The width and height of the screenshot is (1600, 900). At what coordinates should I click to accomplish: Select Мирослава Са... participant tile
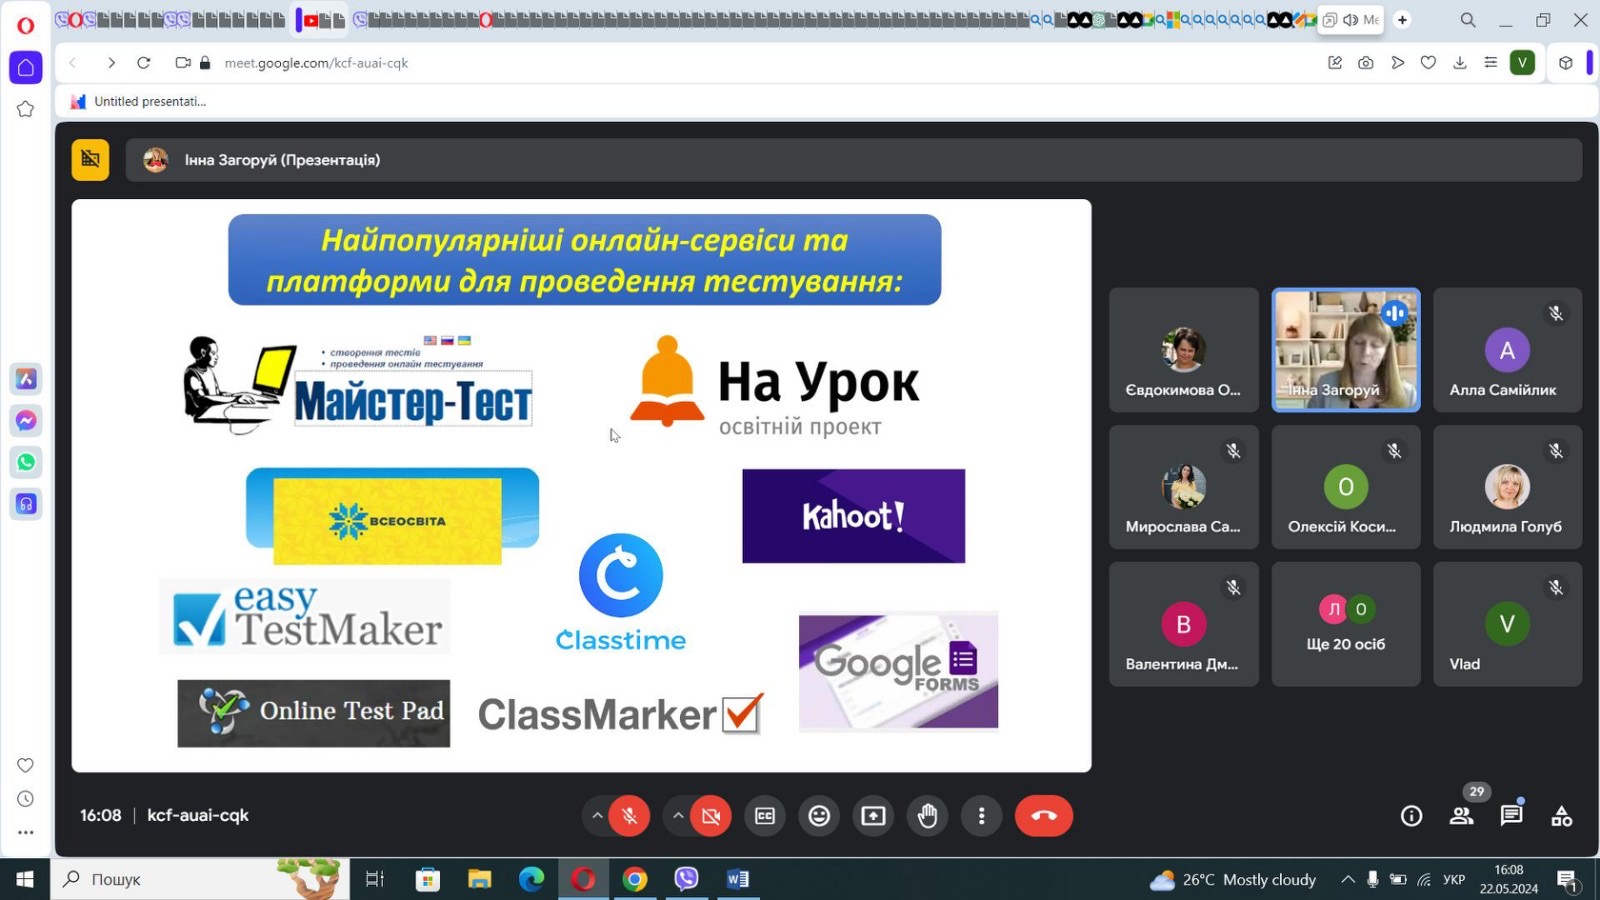click(1184, 487)
